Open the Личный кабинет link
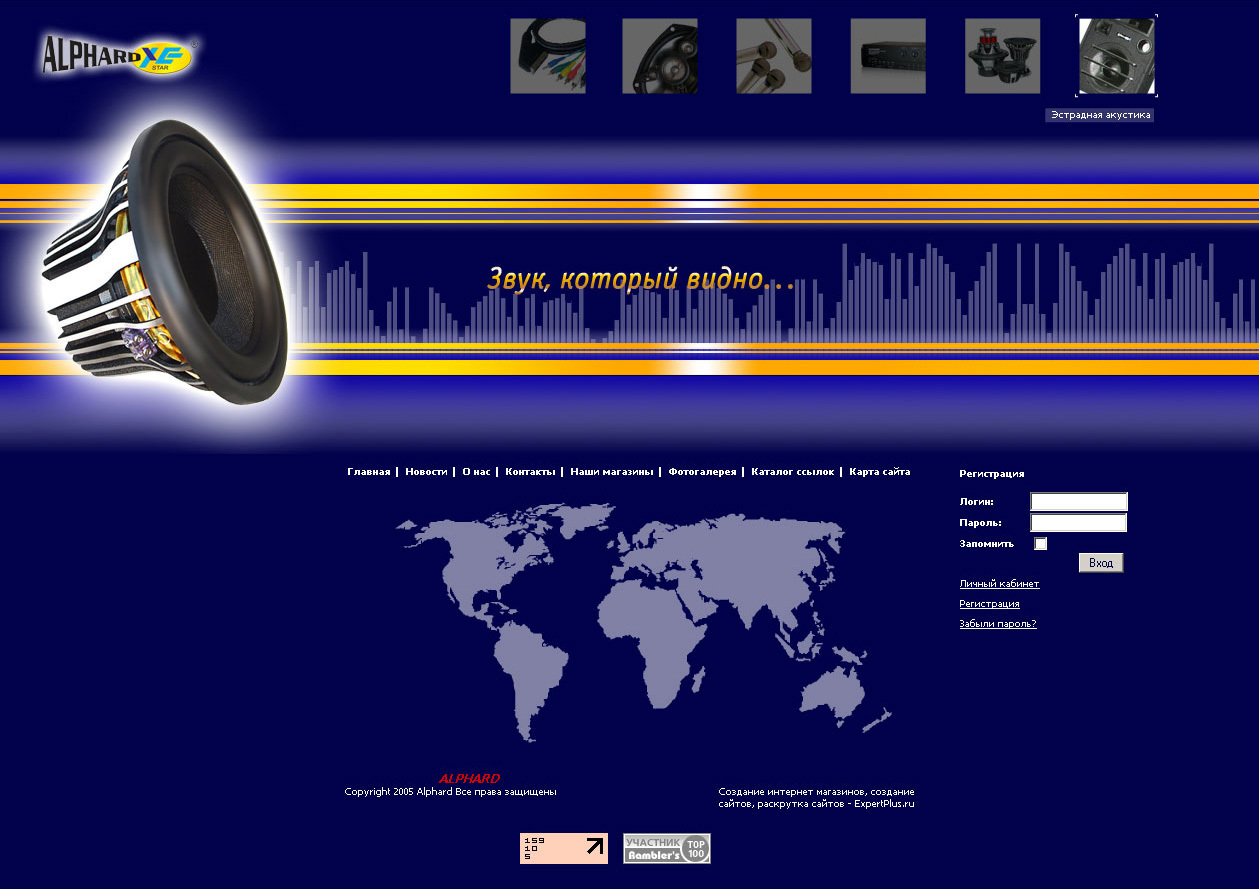Image resolution: width=1259 pixels, height=889 pixels. 999,584
